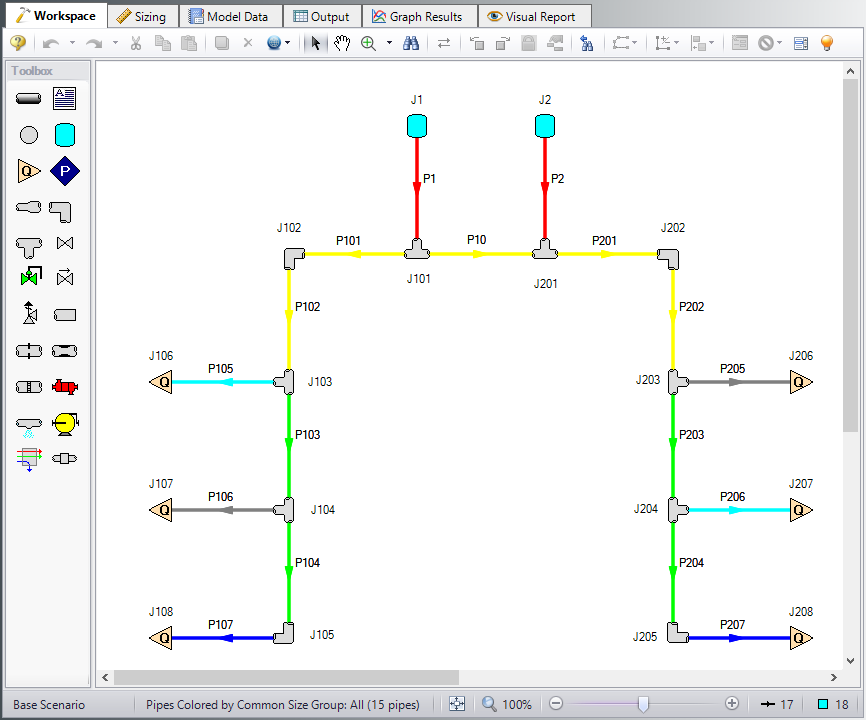Select the Pump junction tool
866x720 pixels.
(x=65, y=386)
